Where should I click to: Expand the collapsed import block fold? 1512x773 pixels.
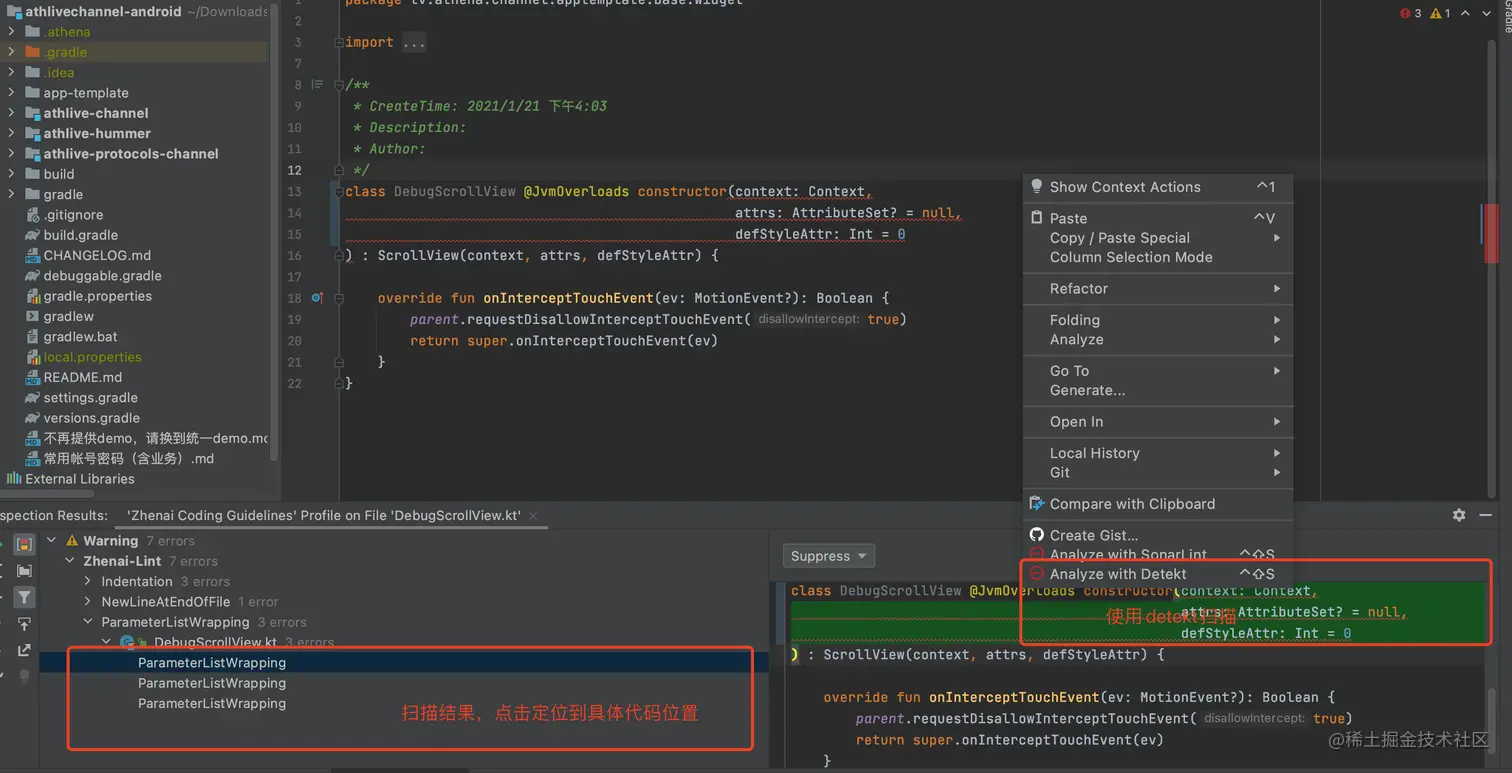(x=339, y=43)
